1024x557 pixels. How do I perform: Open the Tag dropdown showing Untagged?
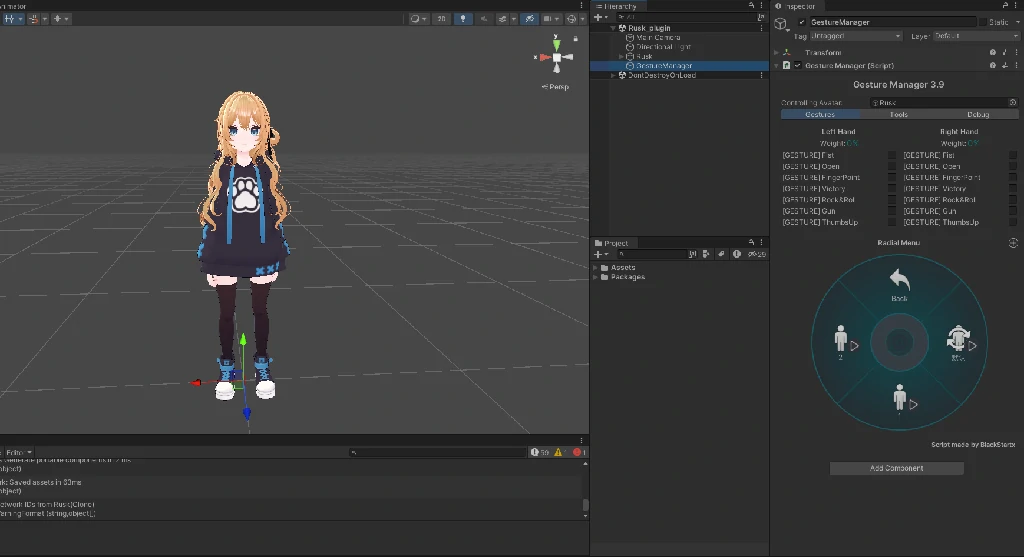click(857, 36)
